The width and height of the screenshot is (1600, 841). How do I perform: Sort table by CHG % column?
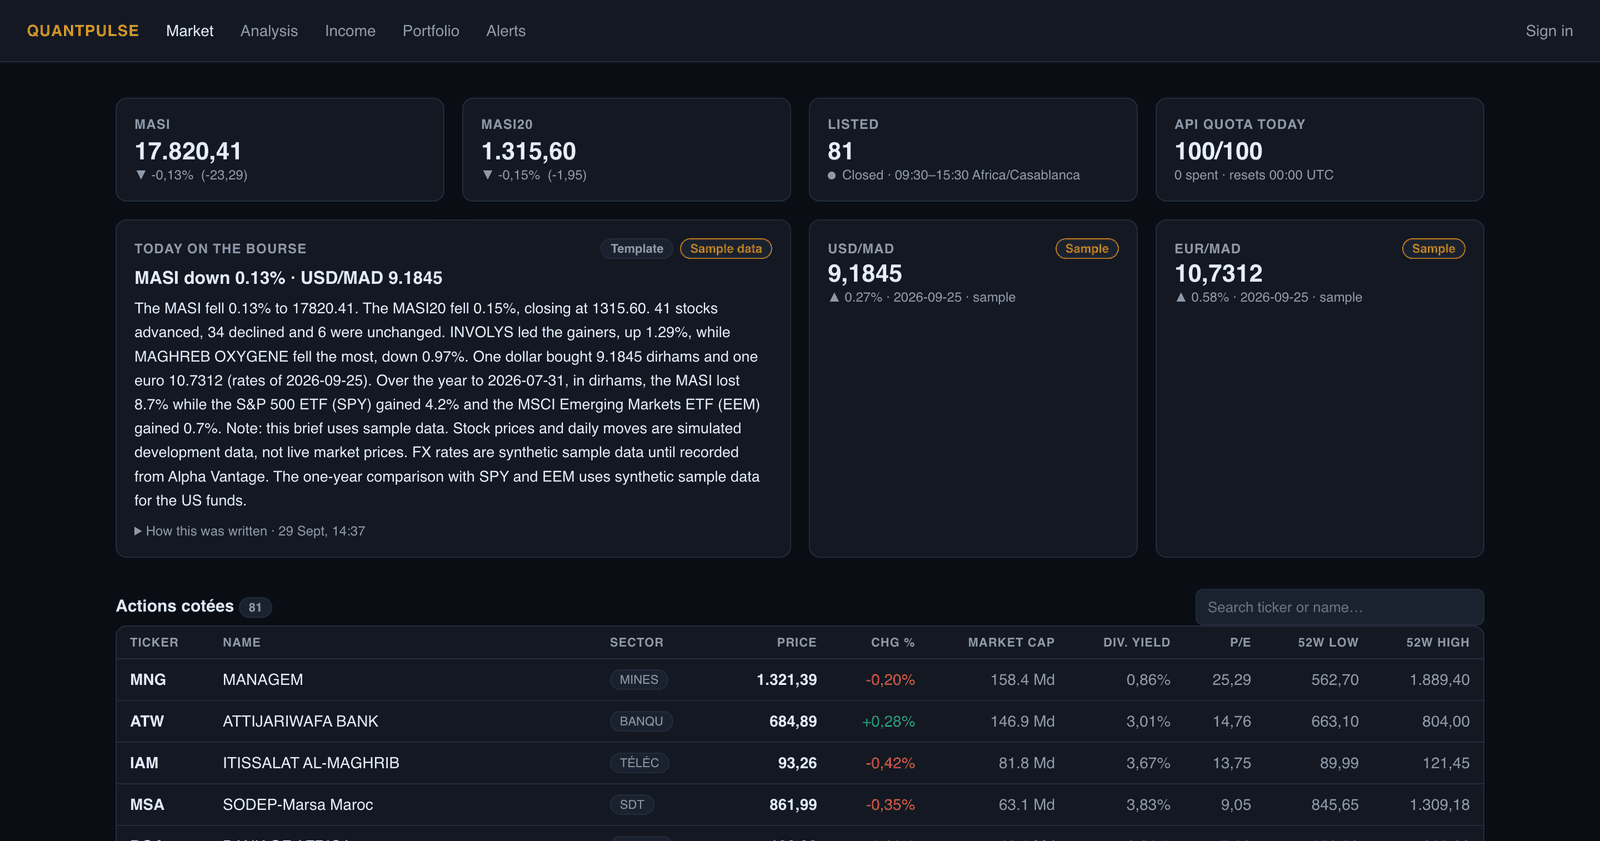pyautogui.click(x=893, y=643)
